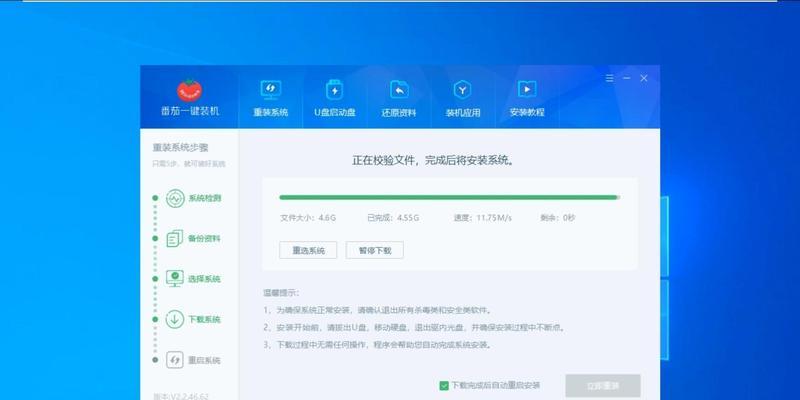Open the hamburger menu icon
The image size is (800, 400).
click(610, 79)
